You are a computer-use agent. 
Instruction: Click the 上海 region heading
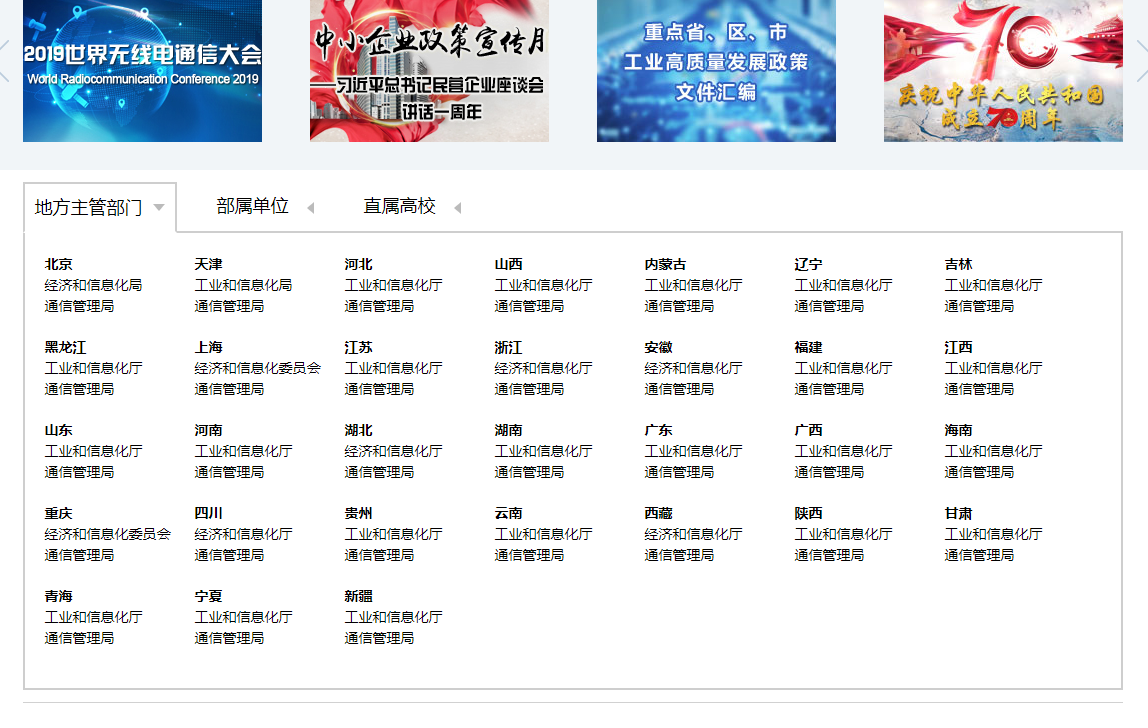tap(209, 347)
